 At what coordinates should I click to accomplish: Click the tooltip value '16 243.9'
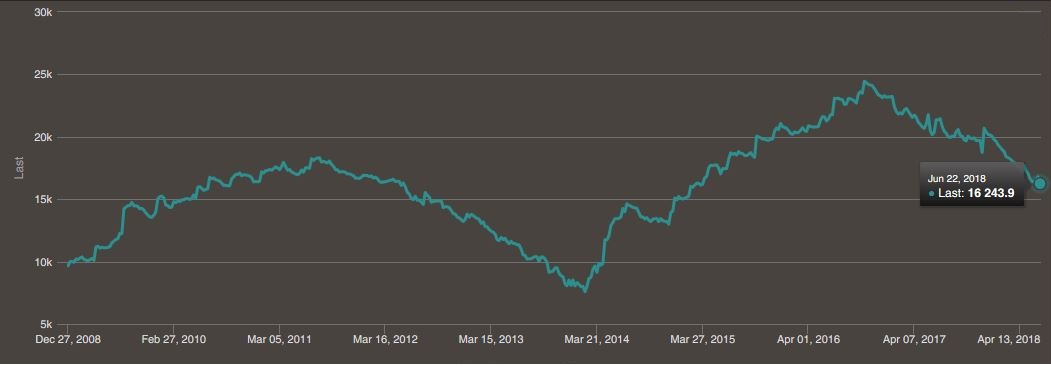pyautogui.click(x=990, y=193)
